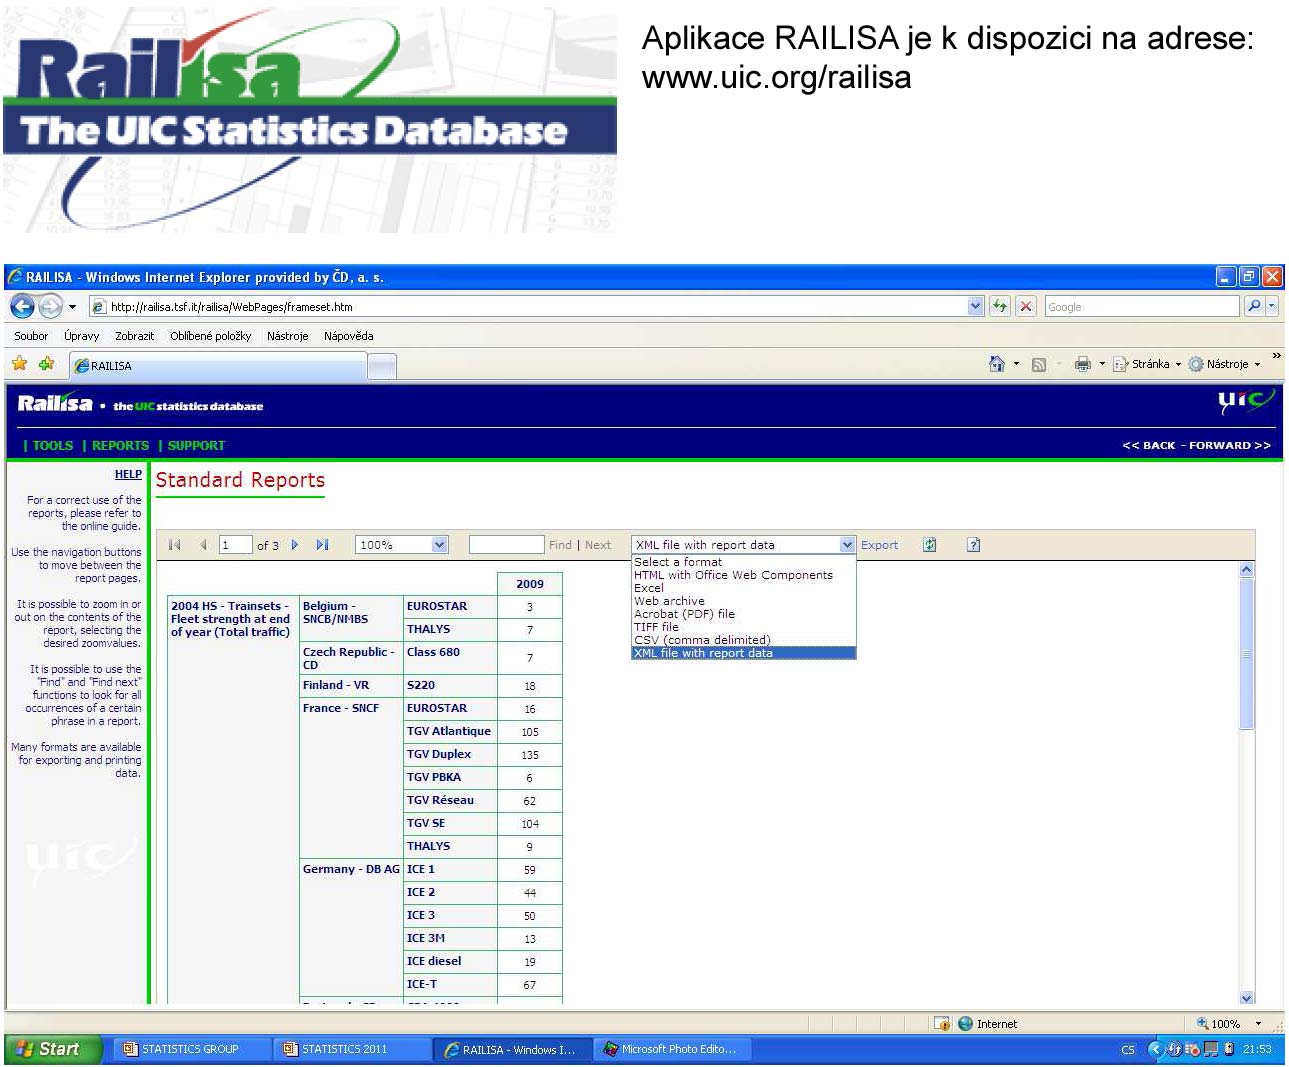Go to next report page icon
The image size is (1289, 1067).
295,545
